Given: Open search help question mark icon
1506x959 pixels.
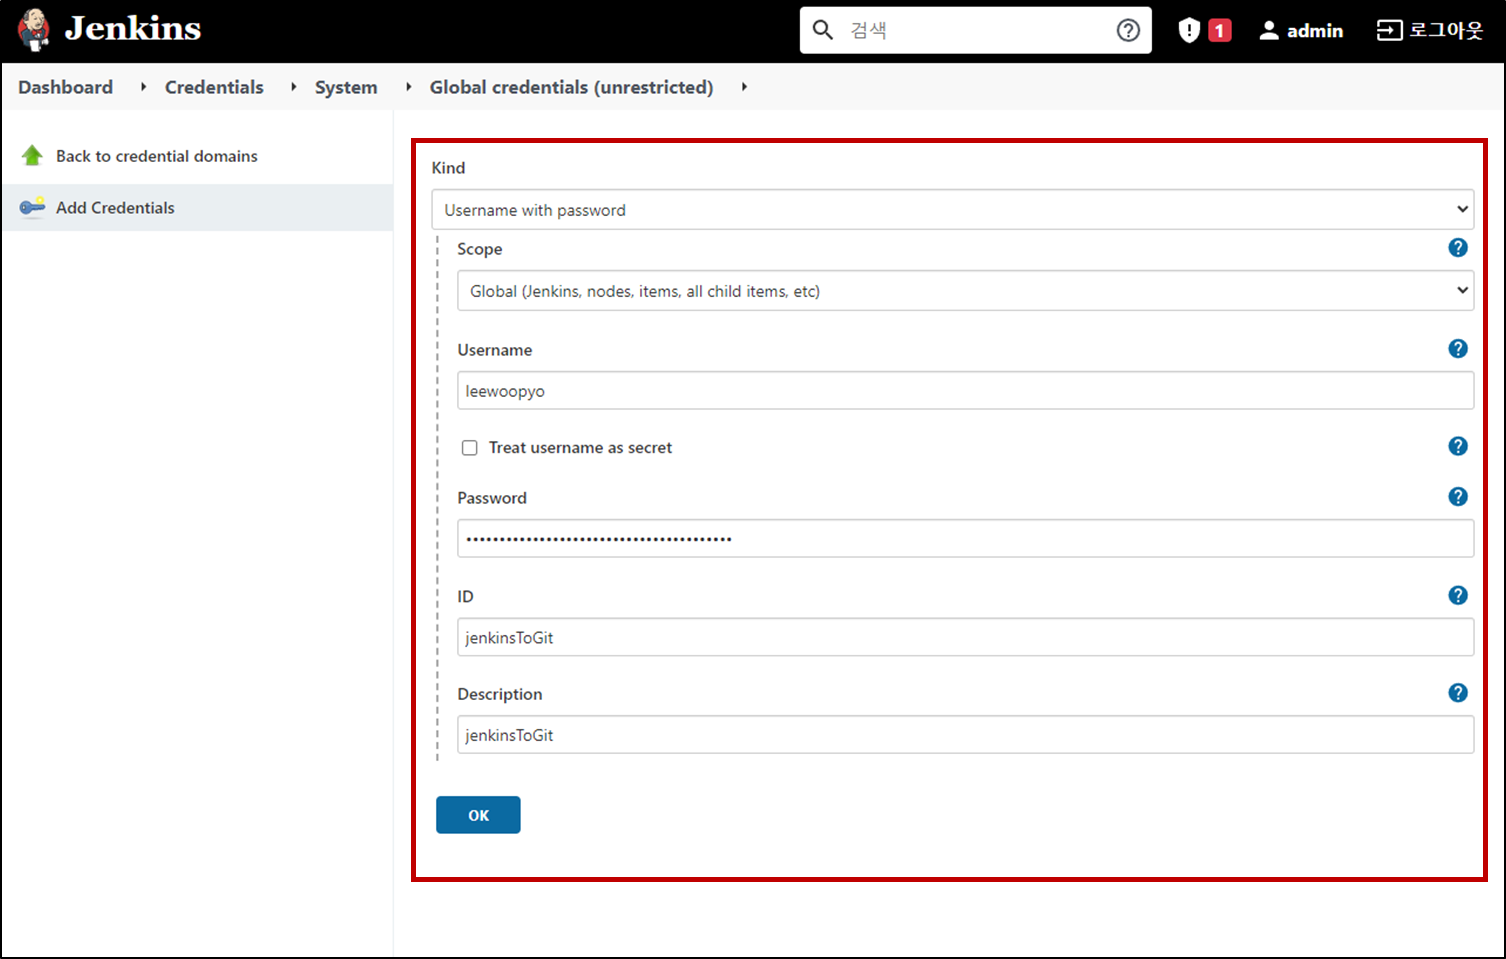Looking at the screenshot, I should click(x=1128, y=30).
